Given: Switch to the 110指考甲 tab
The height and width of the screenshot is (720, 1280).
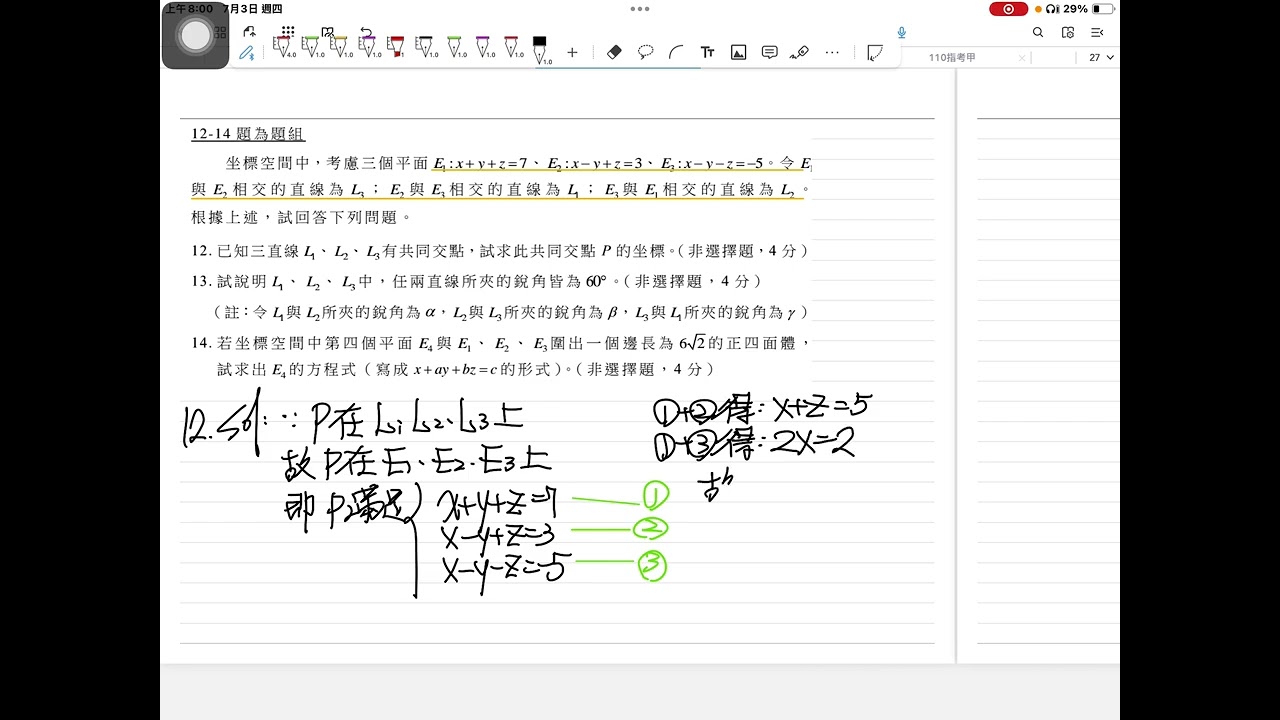Looking at the screenshot, I should pos(952,58).
